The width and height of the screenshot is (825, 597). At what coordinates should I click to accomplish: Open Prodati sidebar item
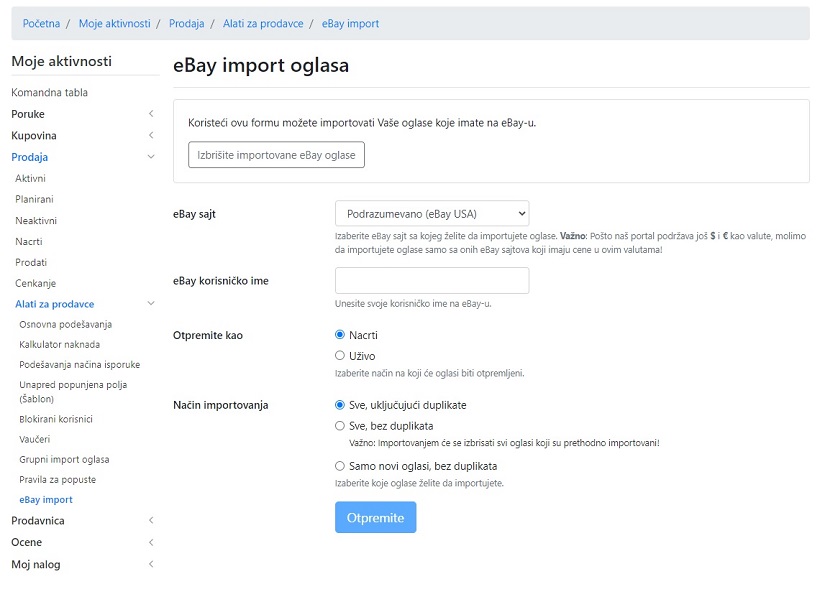(31, 262)
